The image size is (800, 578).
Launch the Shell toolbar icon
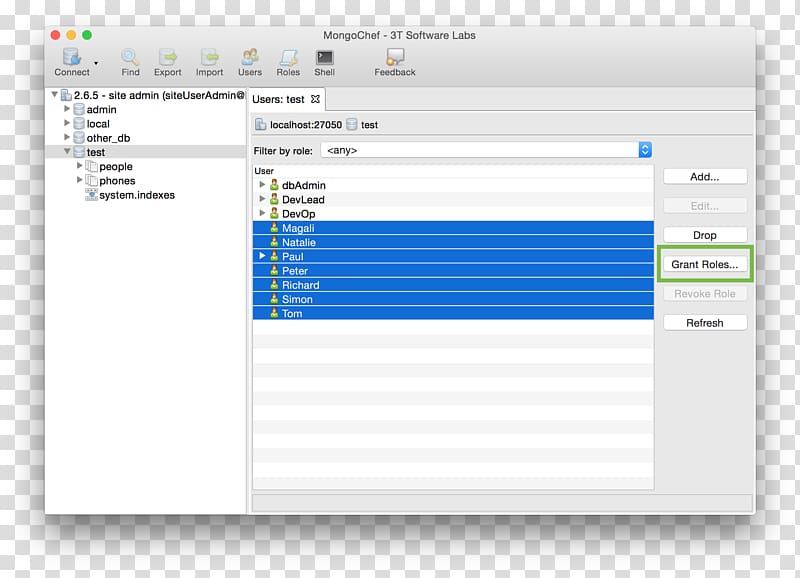[x=324, y=62]
